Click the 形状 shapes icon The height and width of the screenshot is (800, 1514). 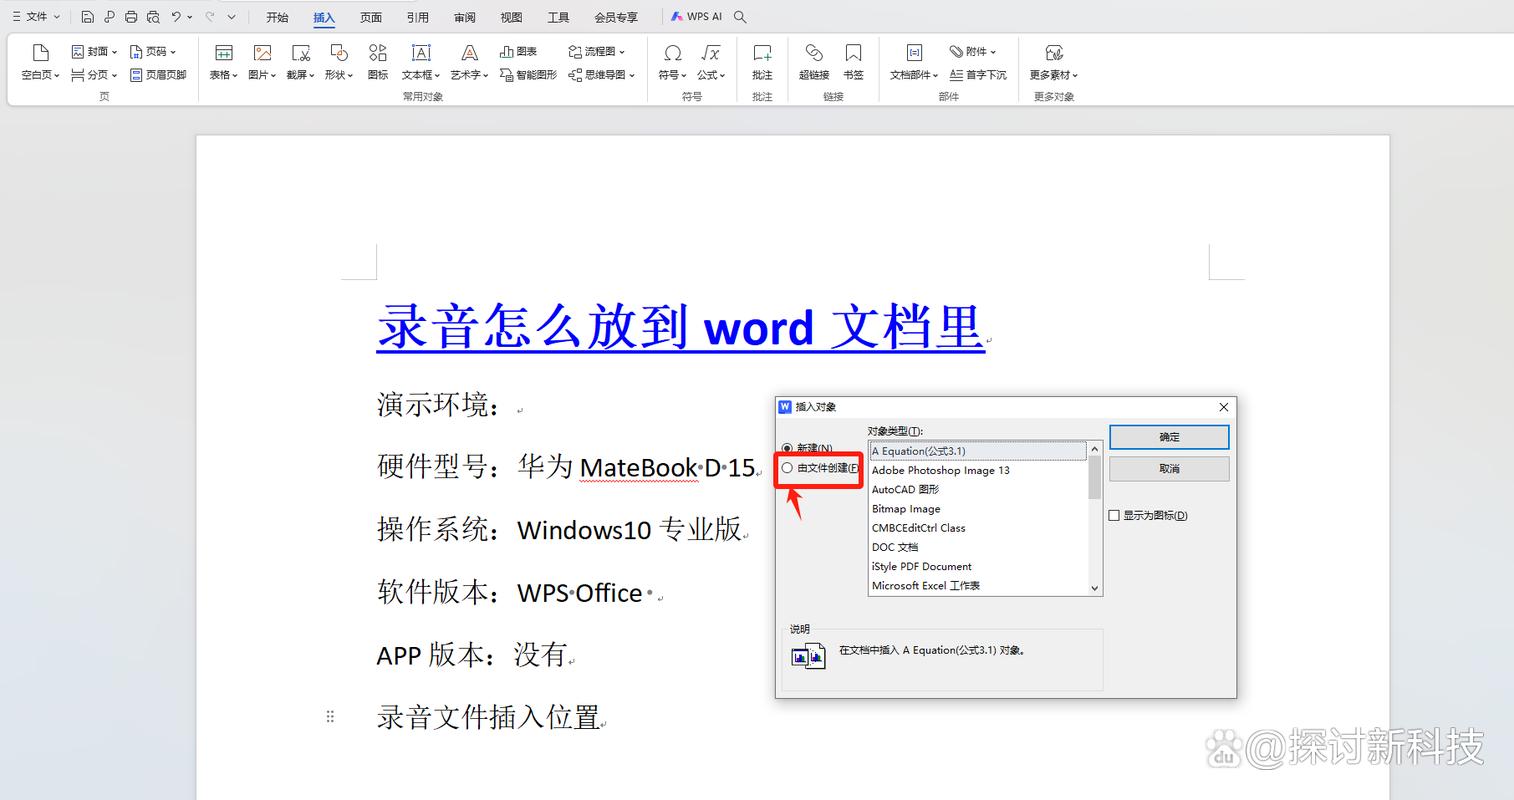coord(339,52)
